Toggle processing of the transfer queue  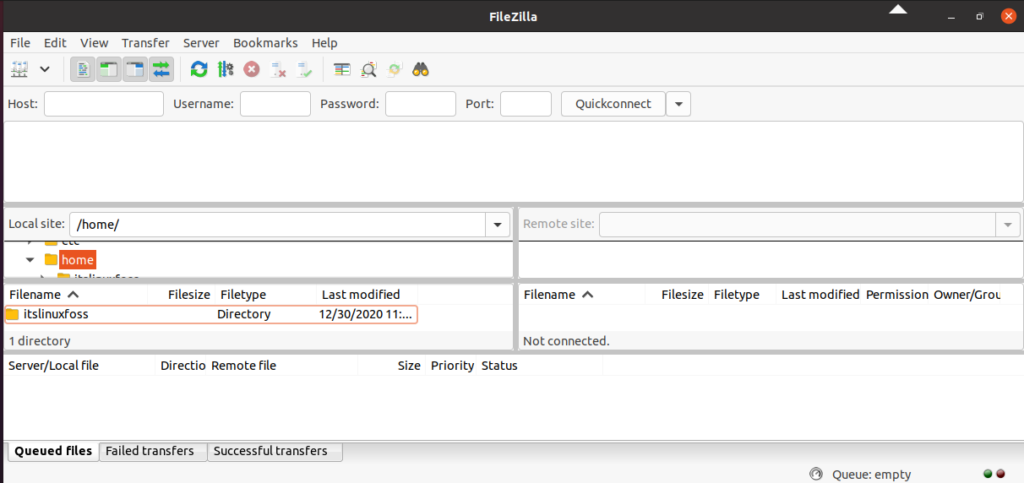[x=225, y=69]
